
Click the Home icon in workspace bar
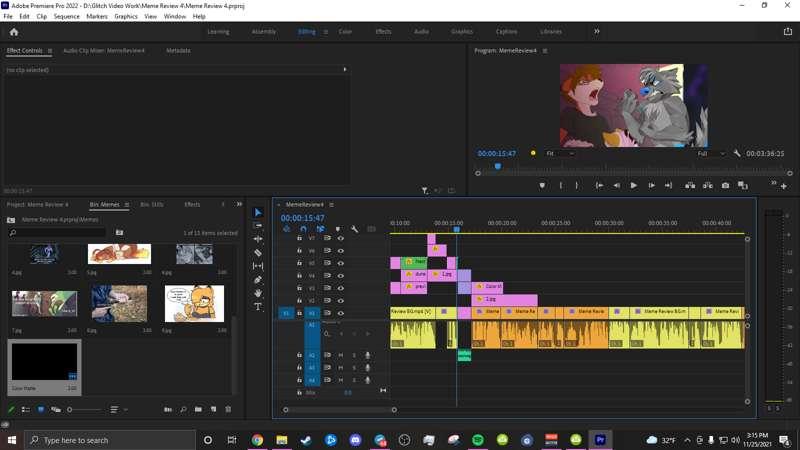coord(14,32)
